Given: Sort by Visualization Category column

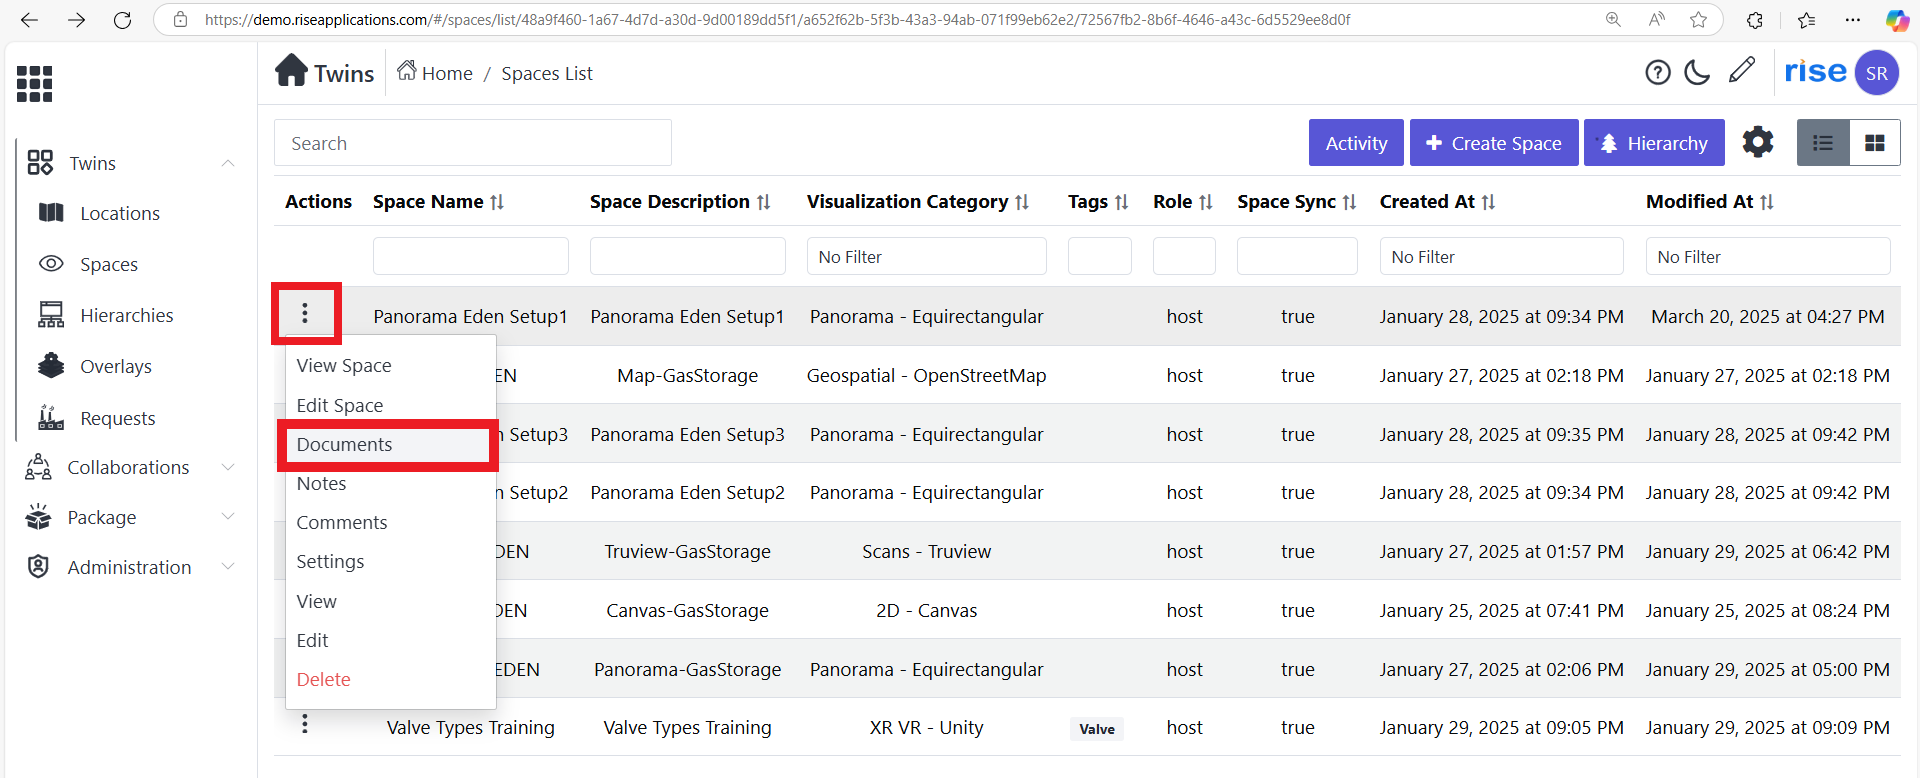Looking at the screenshot, I should click(1022, 202).
